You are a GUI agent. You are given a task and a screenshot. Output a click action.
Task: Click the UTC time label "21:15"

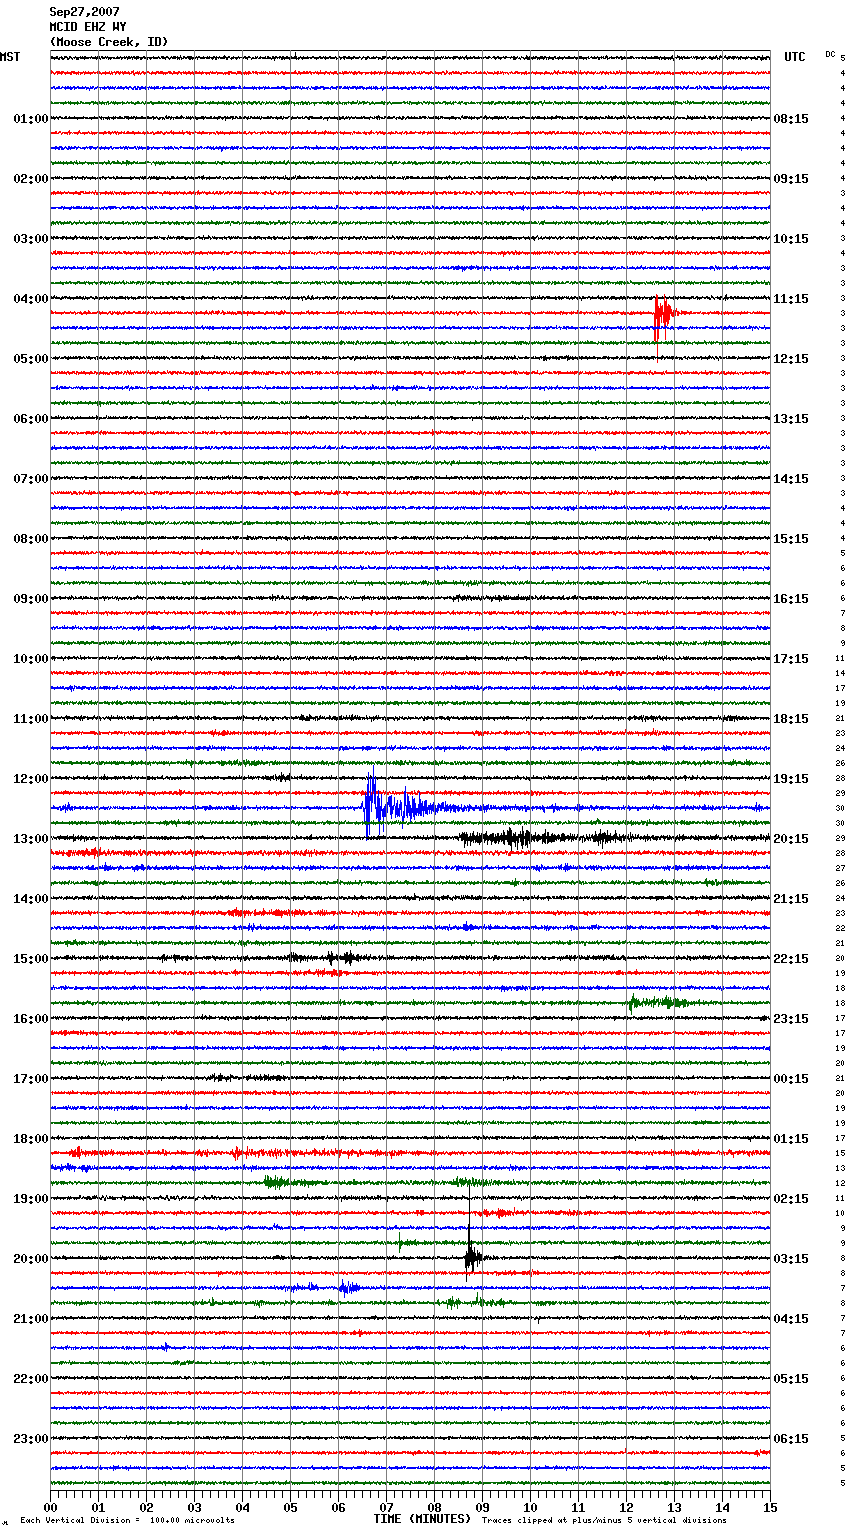(x=791, y=899)
